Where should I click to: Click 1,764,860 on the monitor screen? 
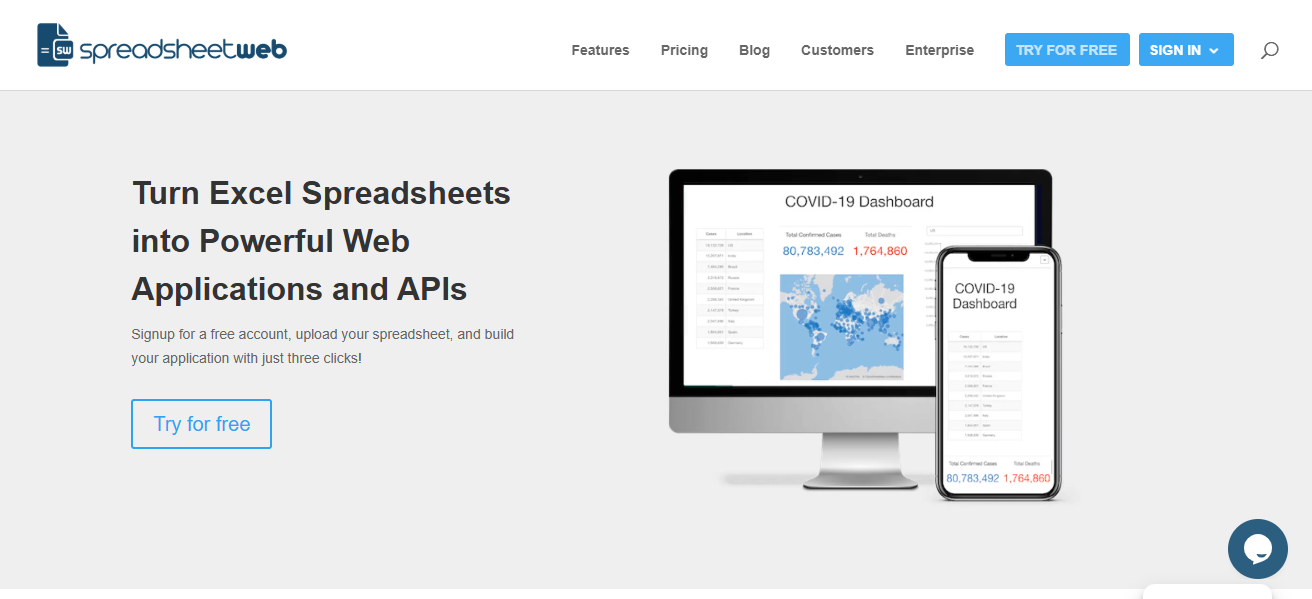pos(880,251)
